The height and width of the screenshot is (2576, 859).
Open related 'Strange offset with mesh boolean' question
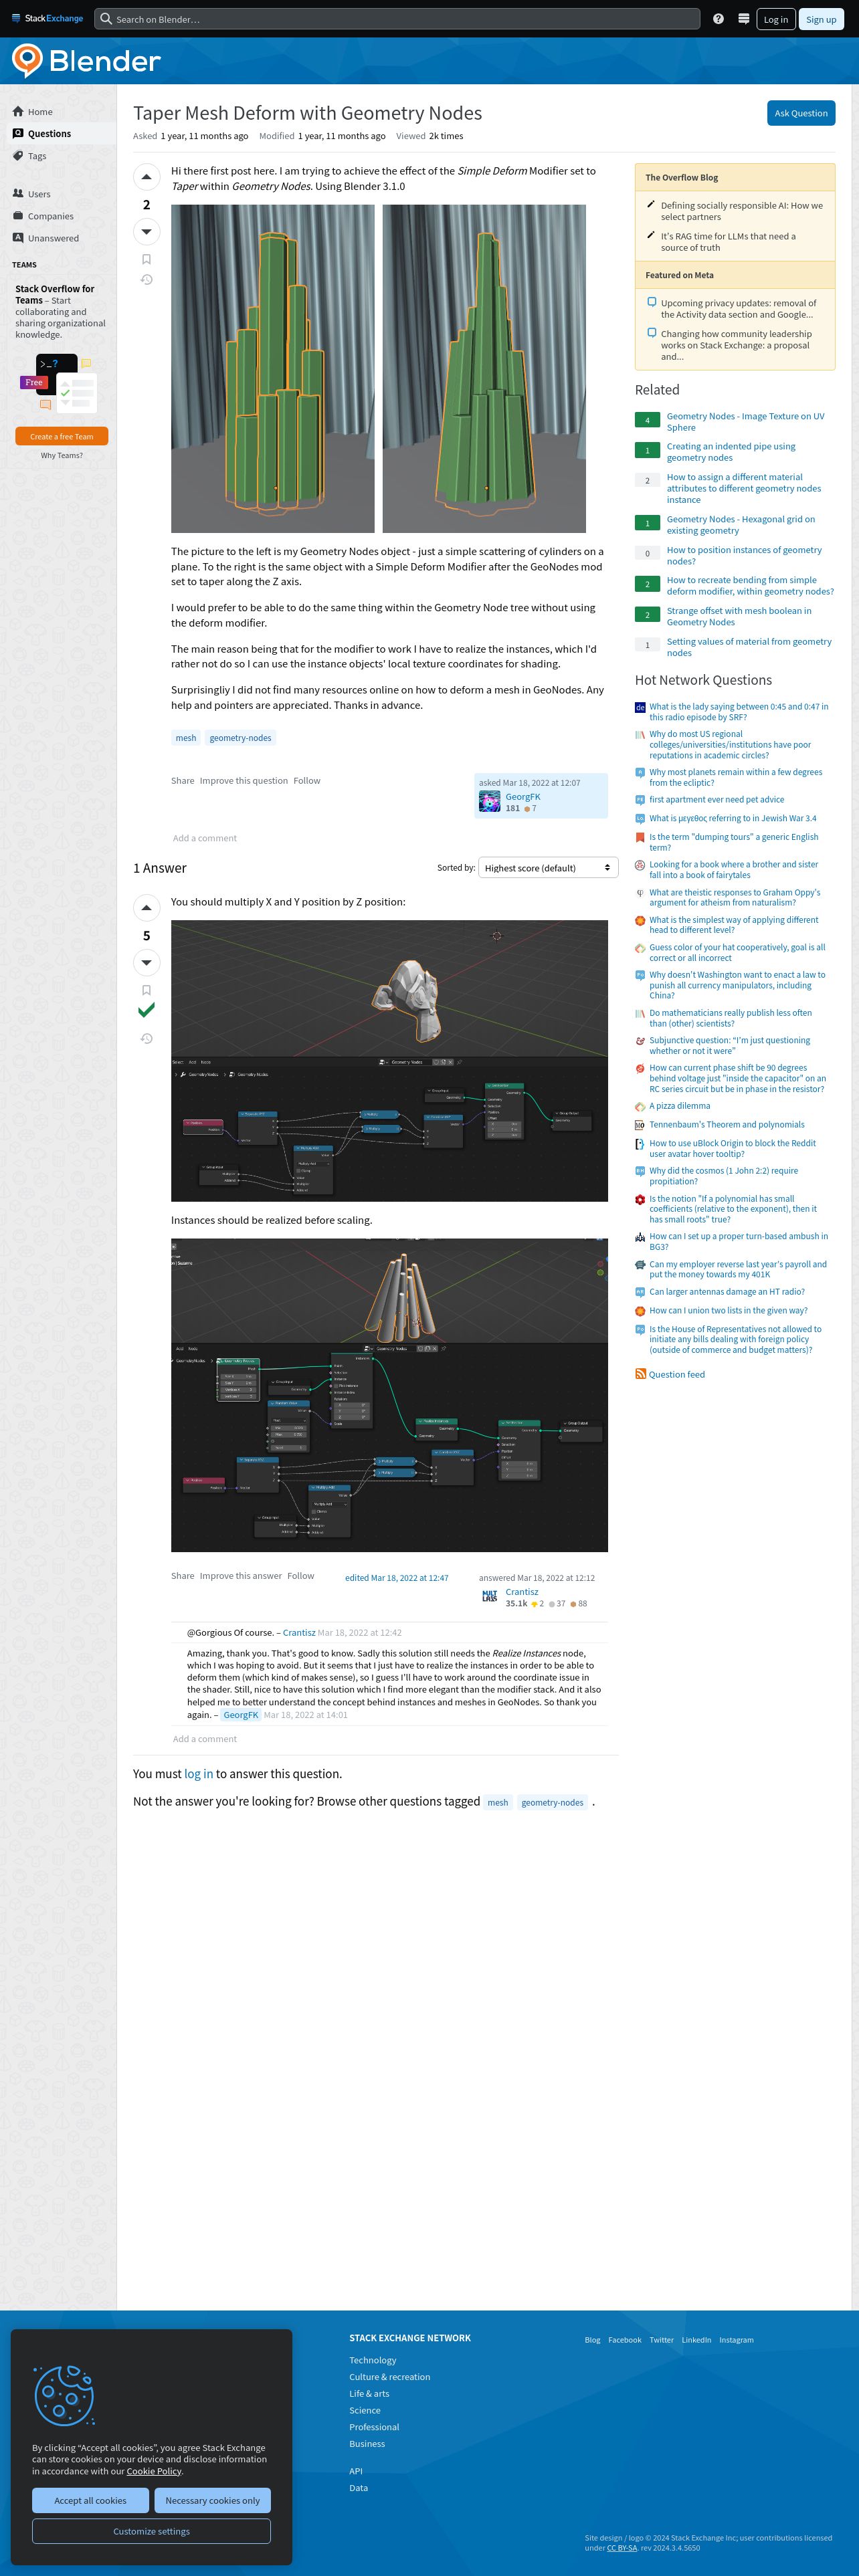[x=739, y=617]
